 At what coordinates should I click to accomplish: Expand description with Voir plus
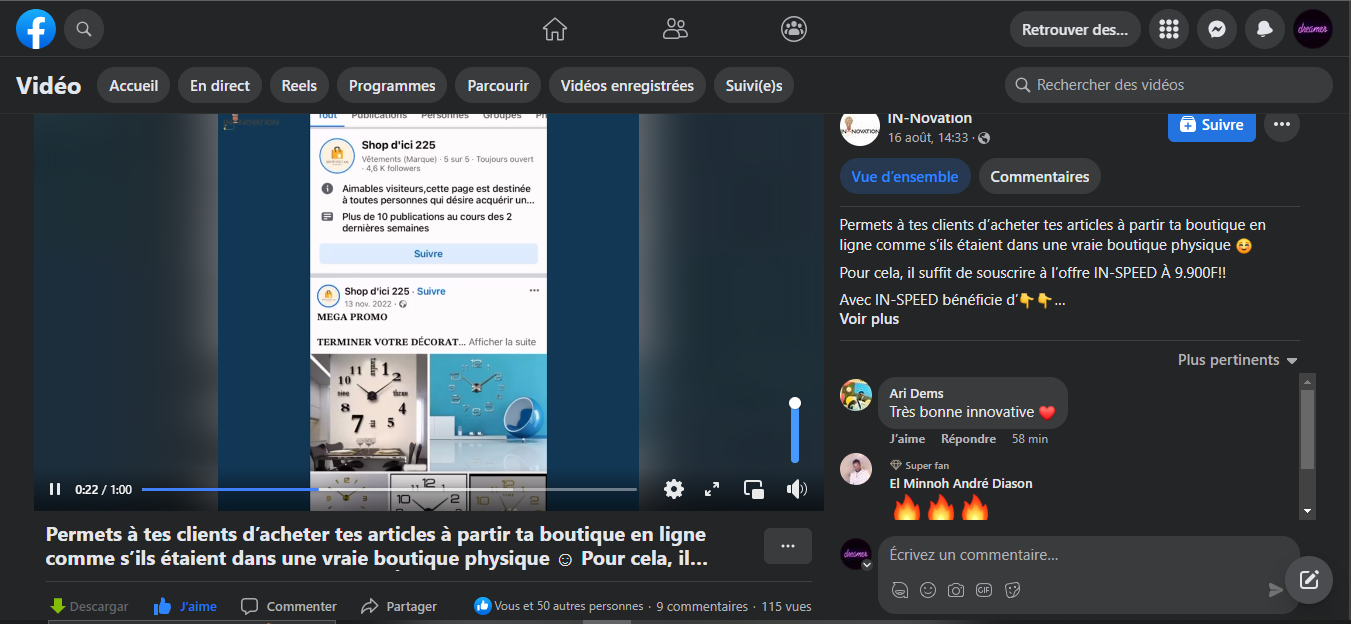[x=869, y=319]
